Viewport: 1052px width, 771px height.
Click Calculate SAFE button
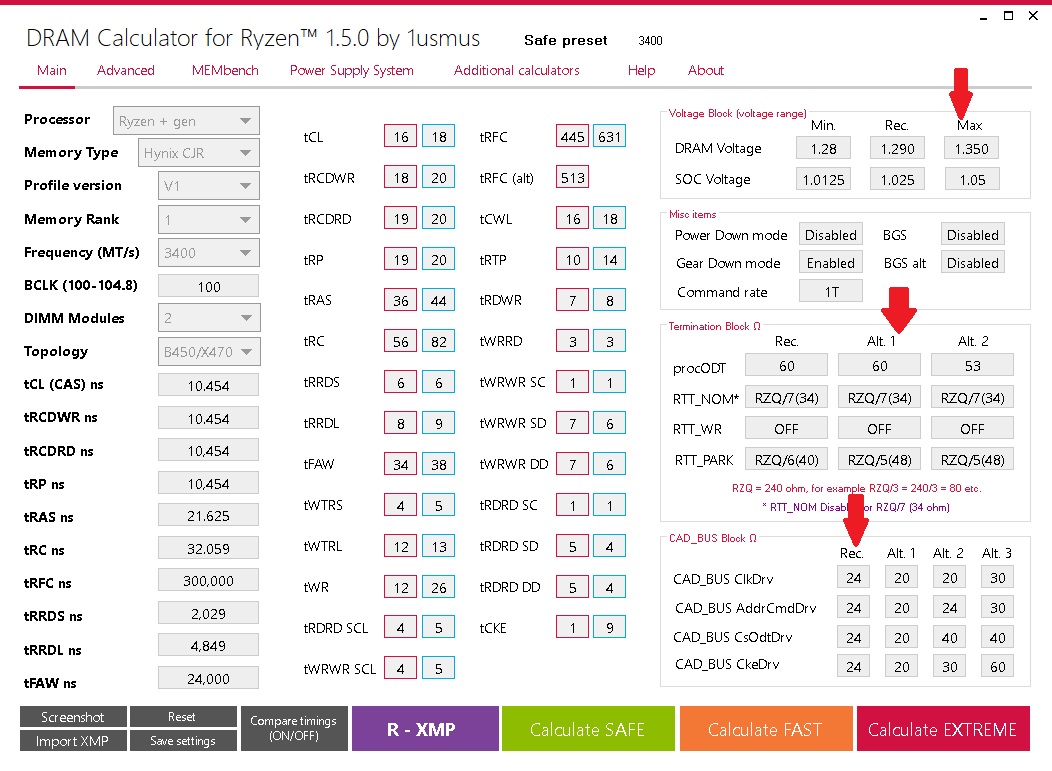588,729
